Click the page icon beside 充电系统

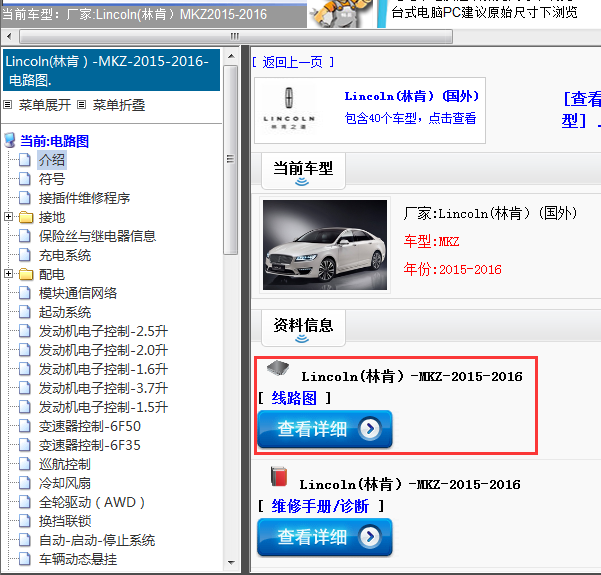pos(25,255)
